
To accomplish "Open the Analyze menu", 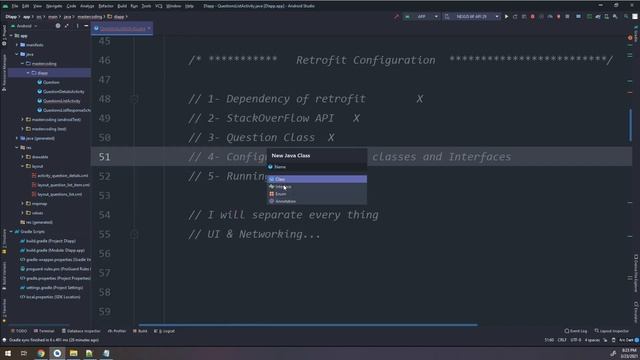I will pos(87,6).
